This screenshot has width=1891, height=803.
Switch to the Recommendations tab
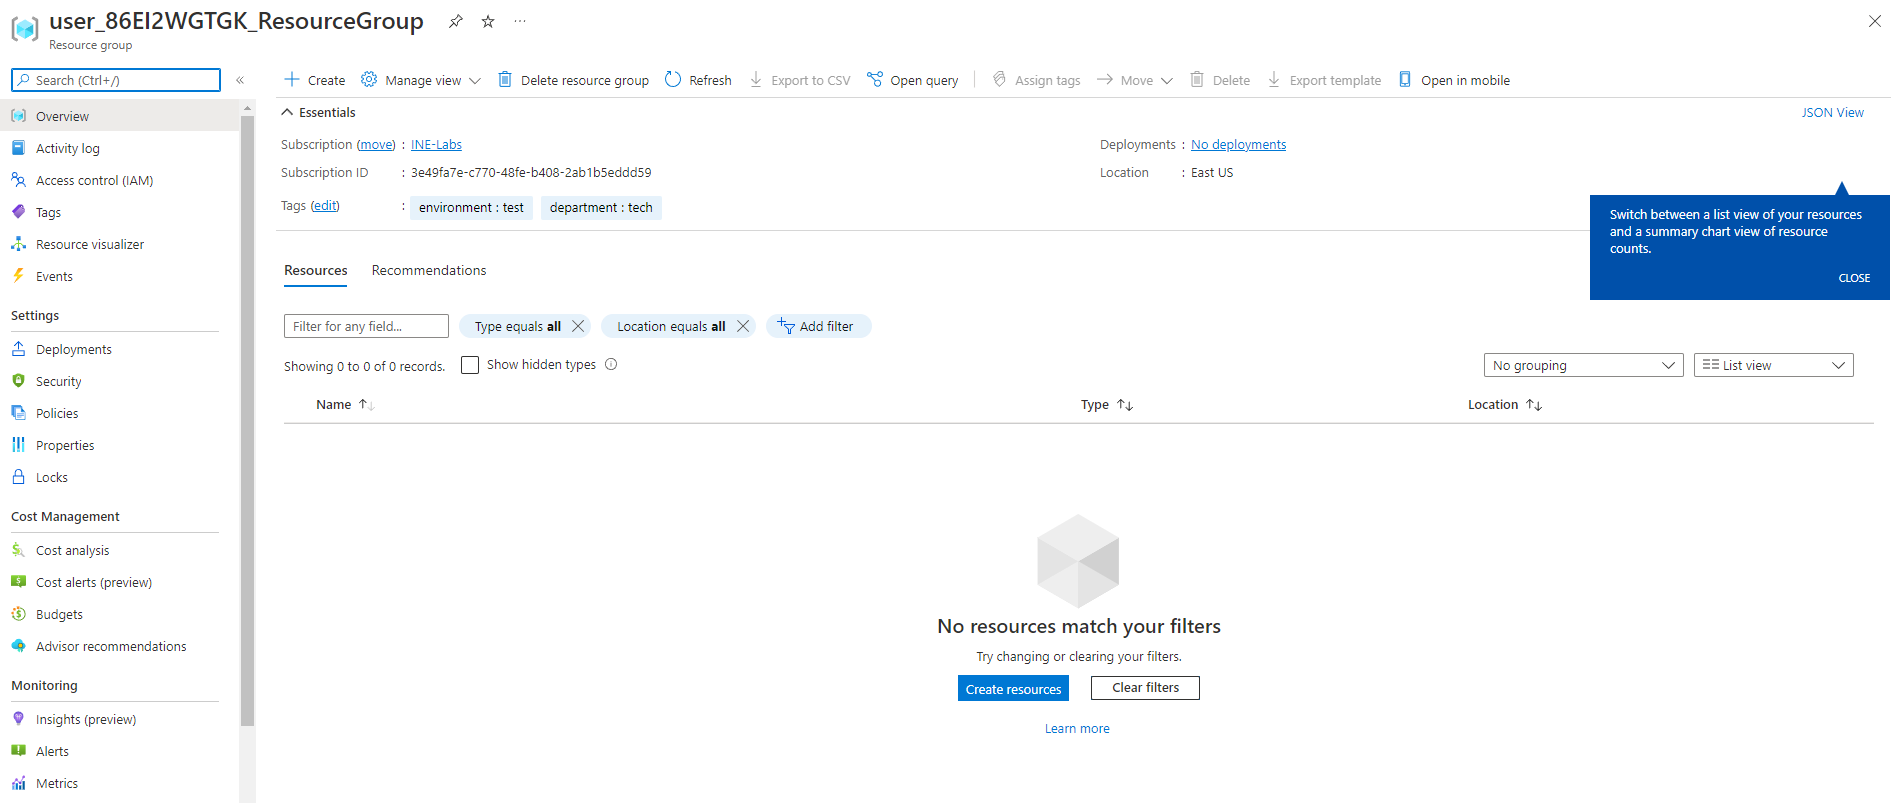[x=428, y=270]
